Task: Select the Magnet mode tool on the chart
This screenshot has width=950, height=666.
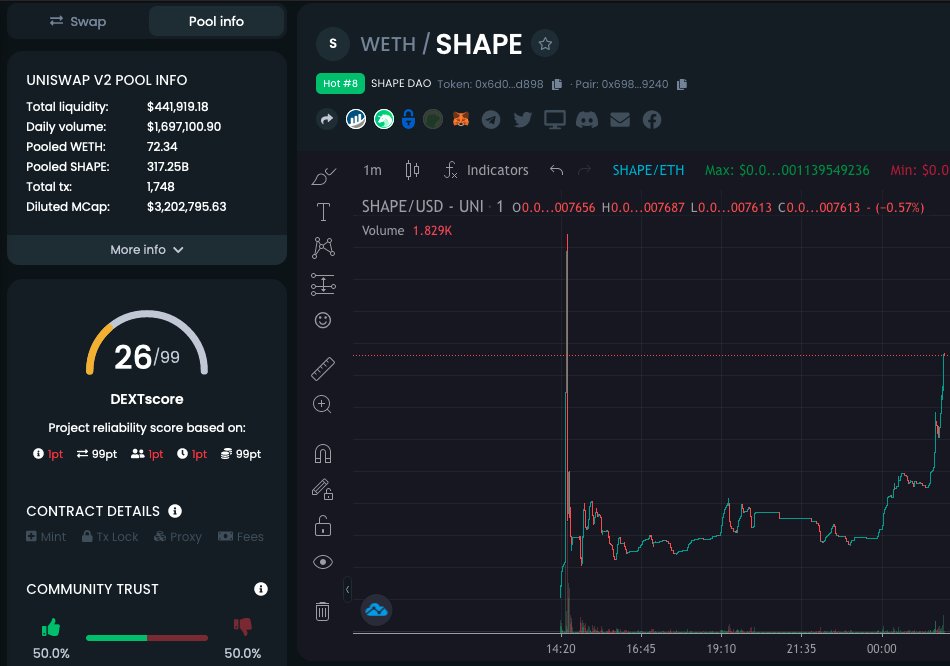Action: [322, 452]
